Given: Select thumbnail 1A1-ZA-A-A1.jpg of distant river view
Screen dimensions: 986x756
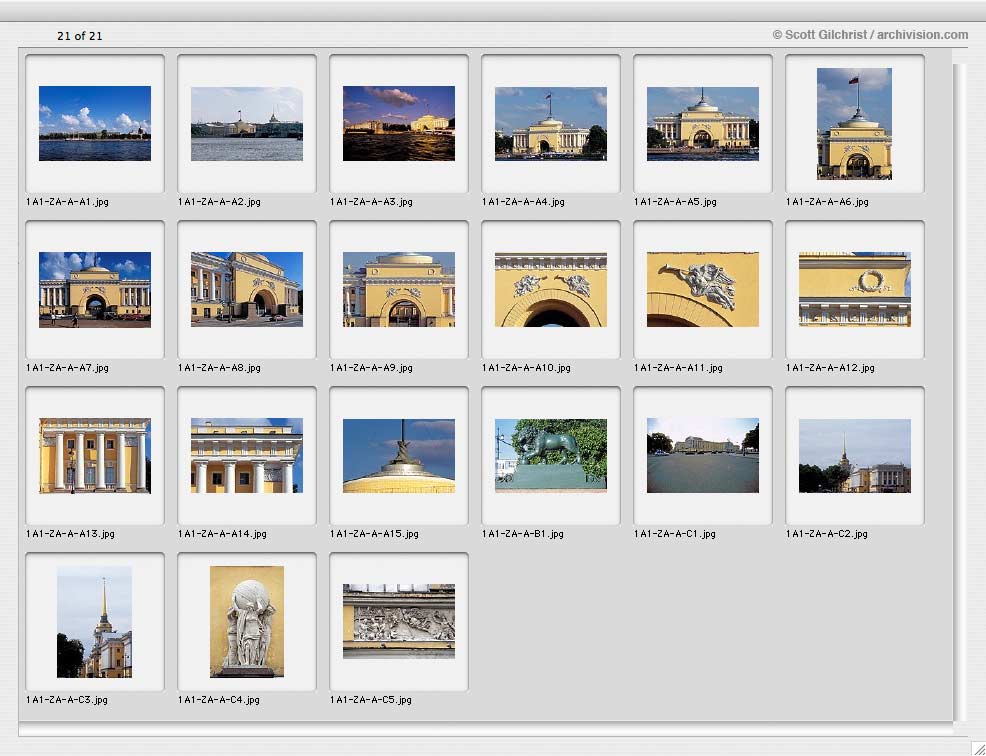Looking at the screenshot, I should 95,123.
